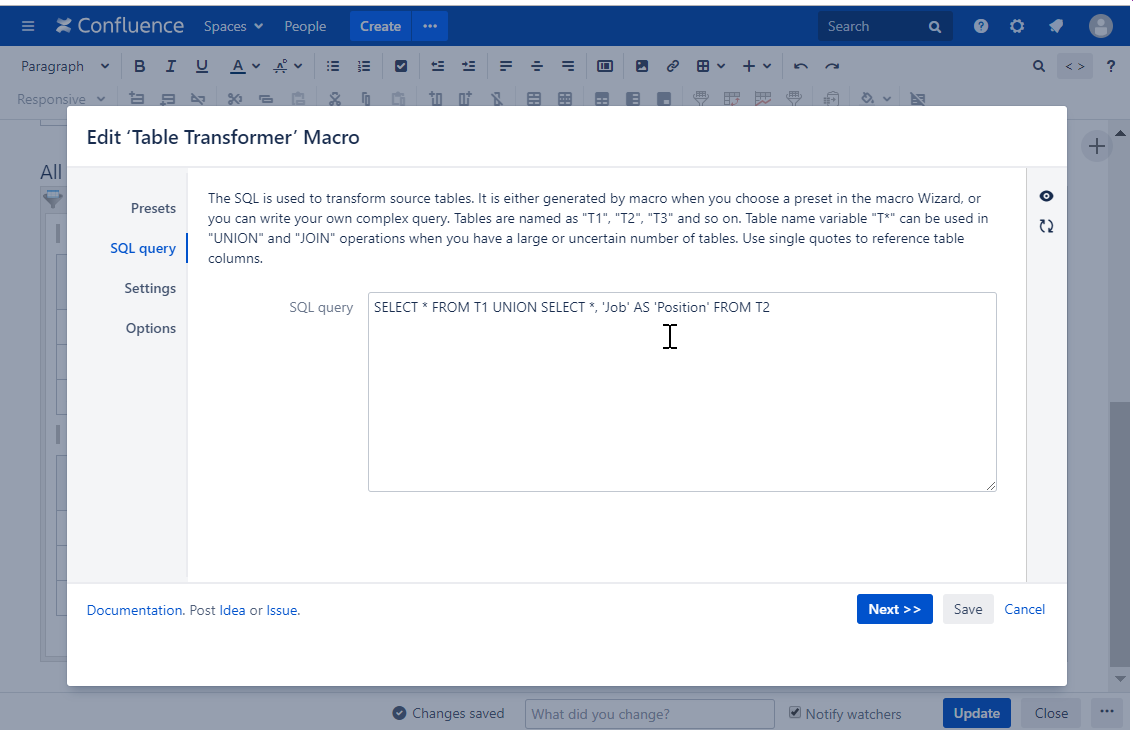Image resolution: width=1133 pixels, height=734 pixels.
Task: Click the preview eye icon in dialog
Action: click(1046, 196)
